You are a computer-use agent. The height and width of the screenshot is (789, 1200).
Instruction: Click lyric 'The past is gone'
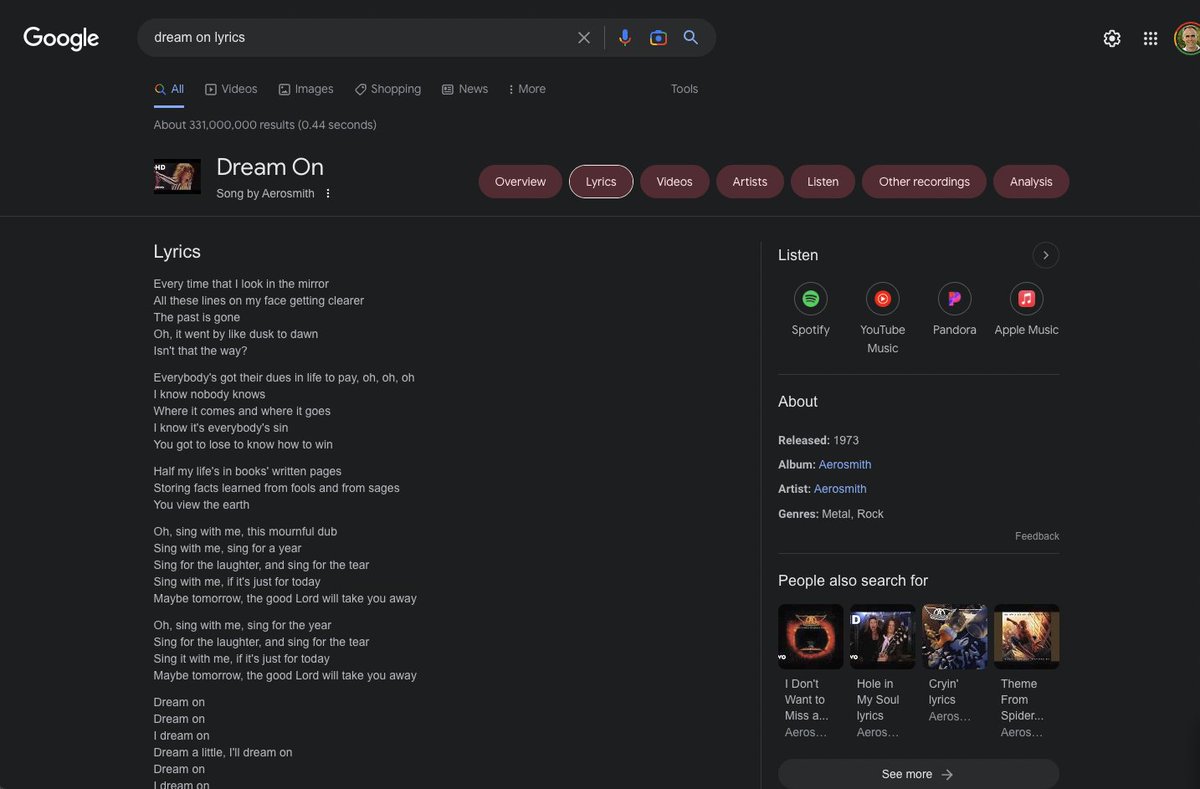coord(197,318)
